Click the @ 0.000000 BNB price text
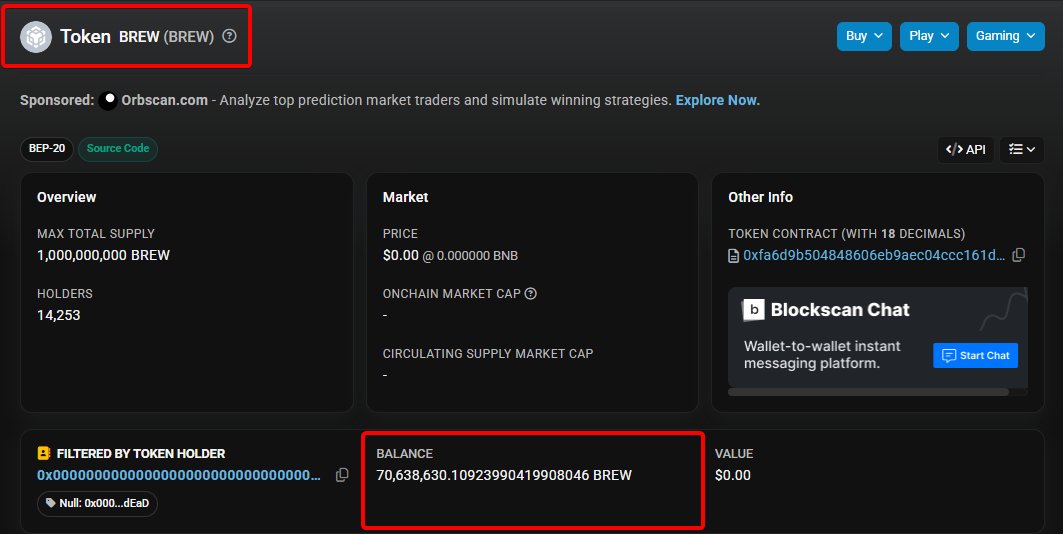 coord(470,256)
